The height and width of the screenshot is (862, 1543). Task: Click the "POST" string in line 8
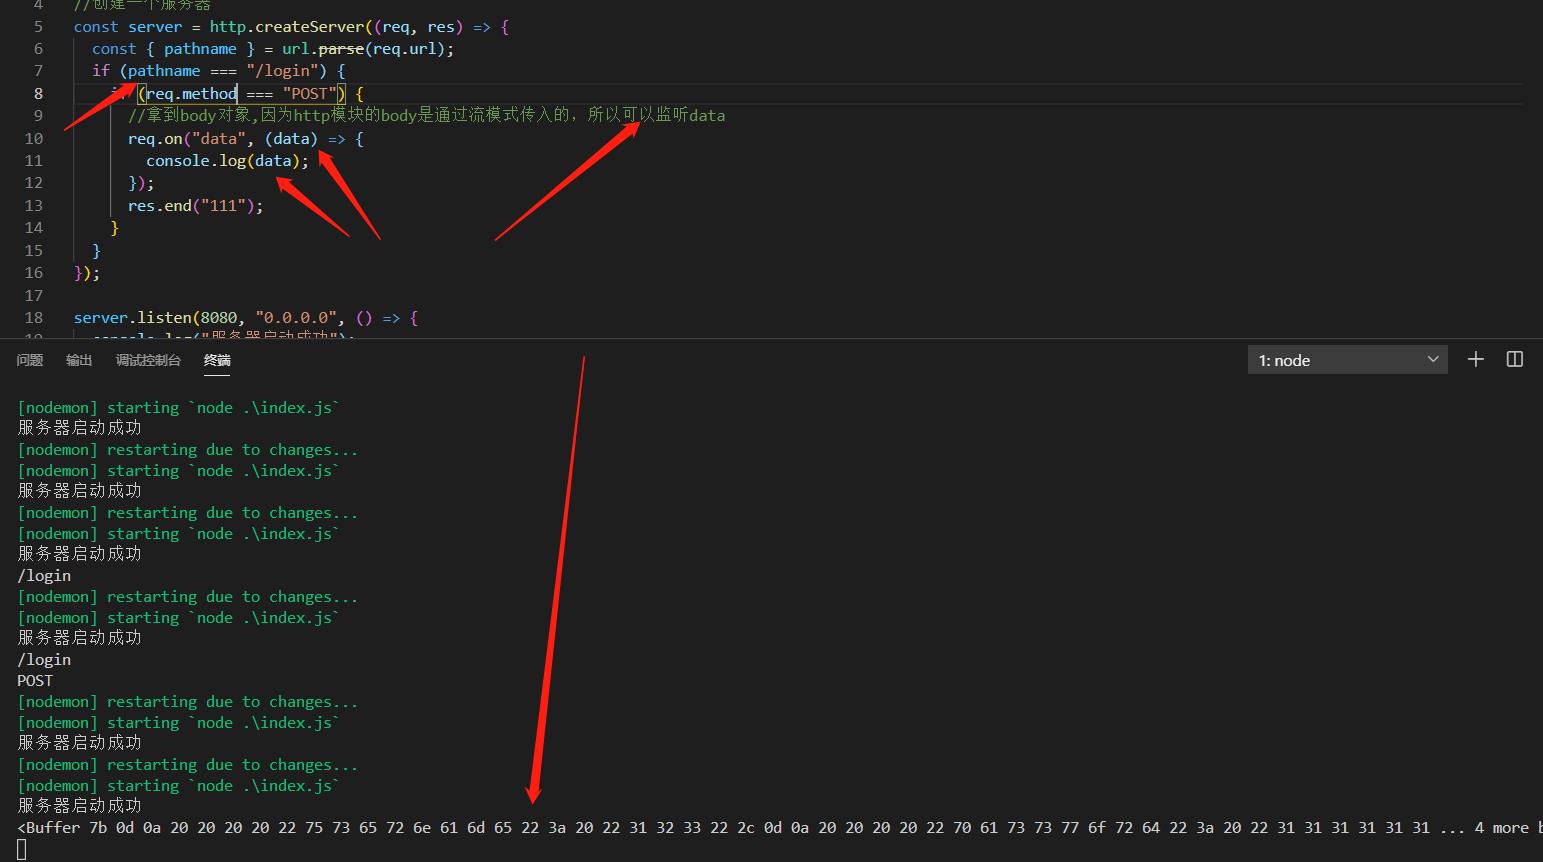(309, 93)
